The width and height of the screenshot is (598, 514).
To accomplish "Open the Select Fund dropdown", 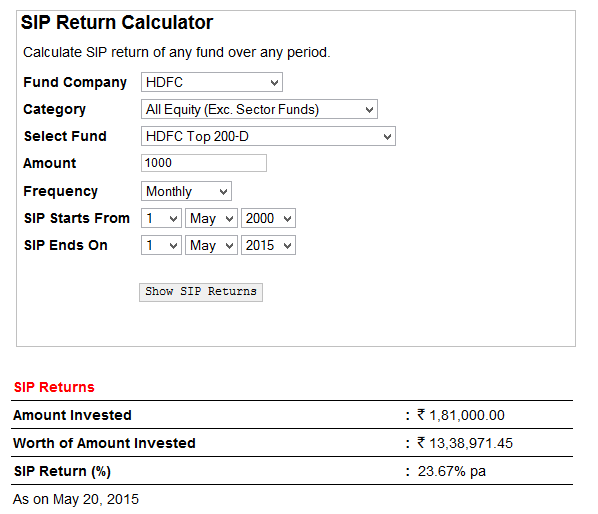I will tap(268, 136).
